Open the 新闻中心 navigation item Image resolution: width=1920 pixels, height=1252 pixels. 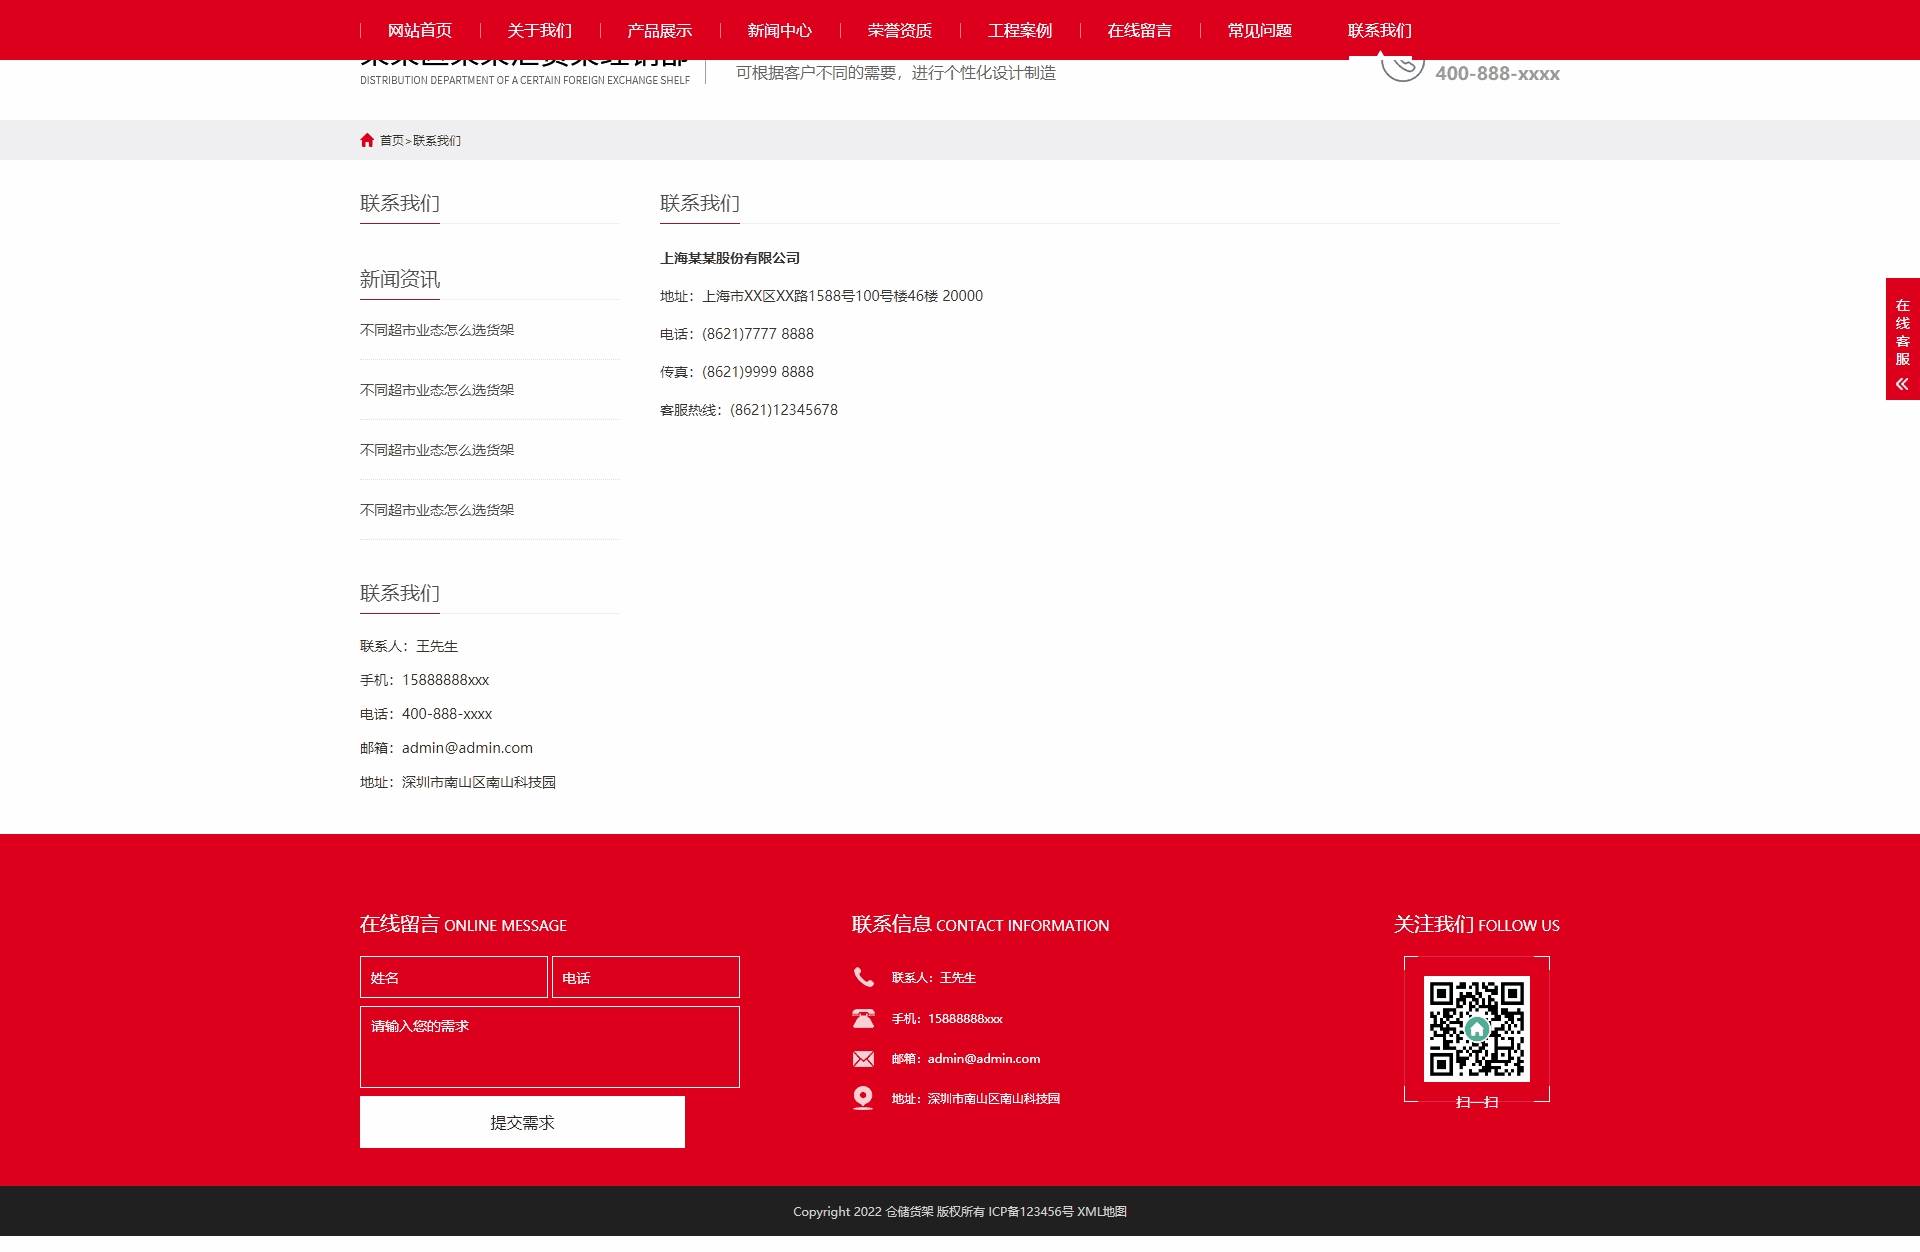coord(778,30)
